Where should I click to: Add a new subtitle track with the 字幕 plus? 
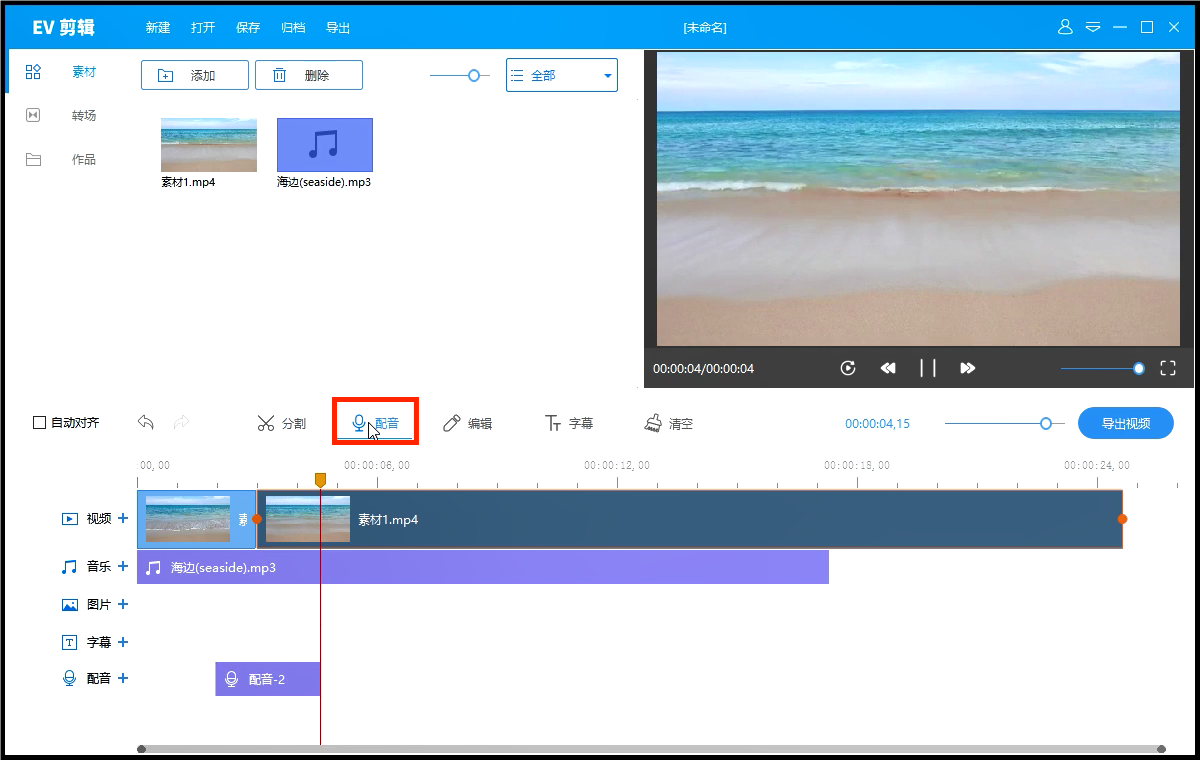click(x=122, y=641)
